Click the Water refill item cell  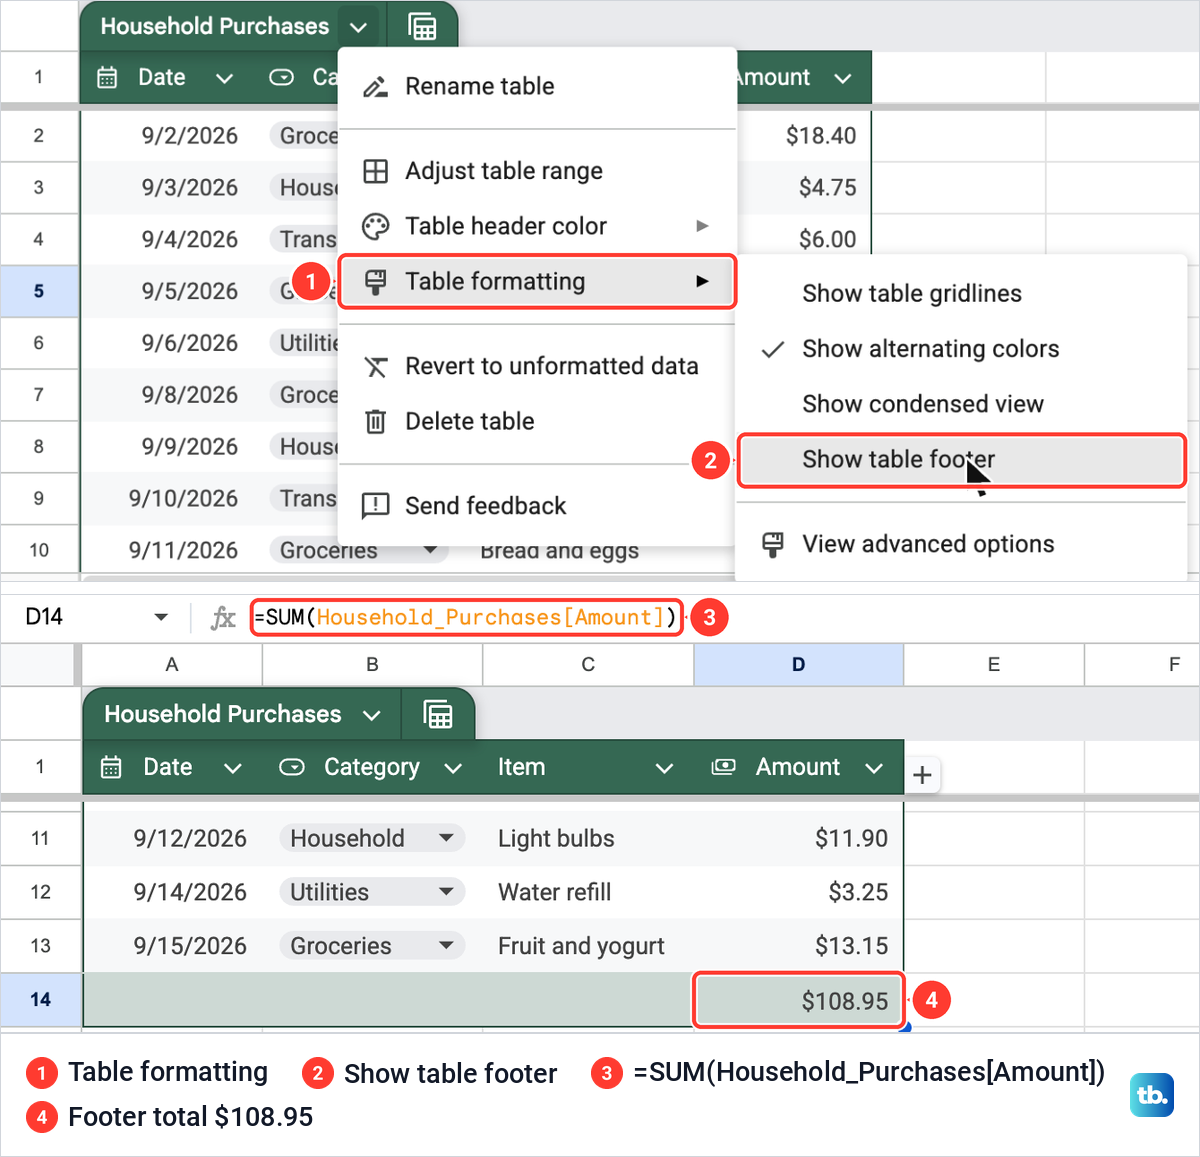click(588, 892)
